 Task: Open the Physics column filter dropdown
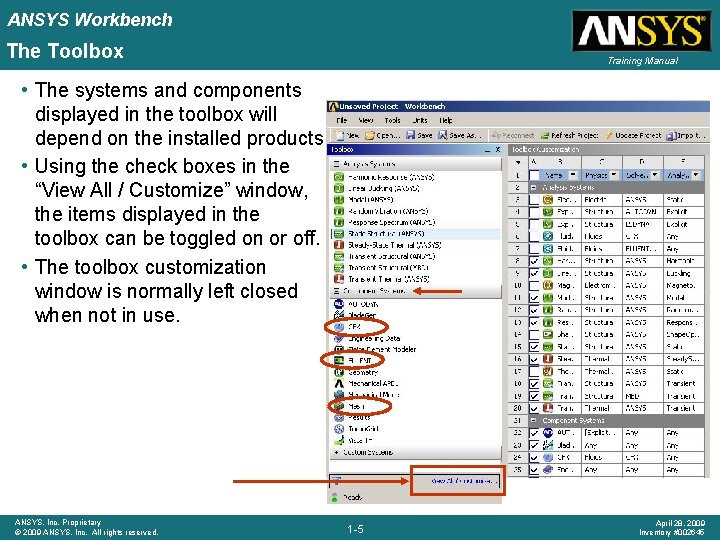(x=614, y=175)
